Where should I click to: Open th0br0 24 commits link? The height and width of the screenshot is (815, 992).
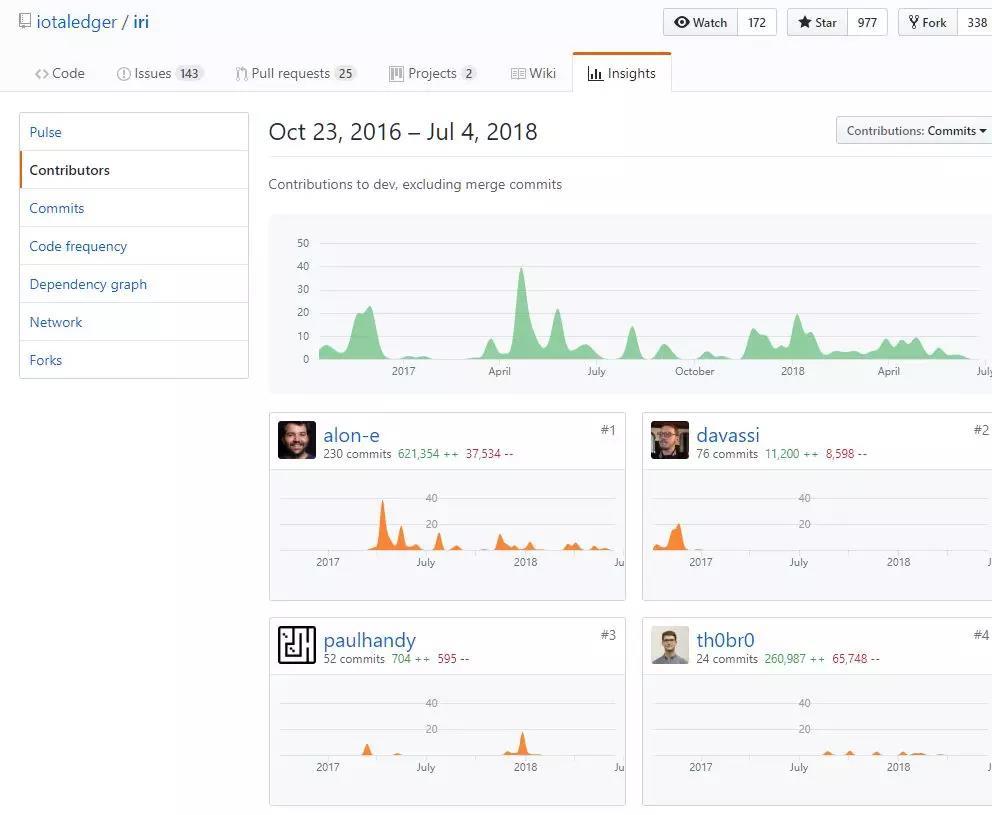pos(727,659)
